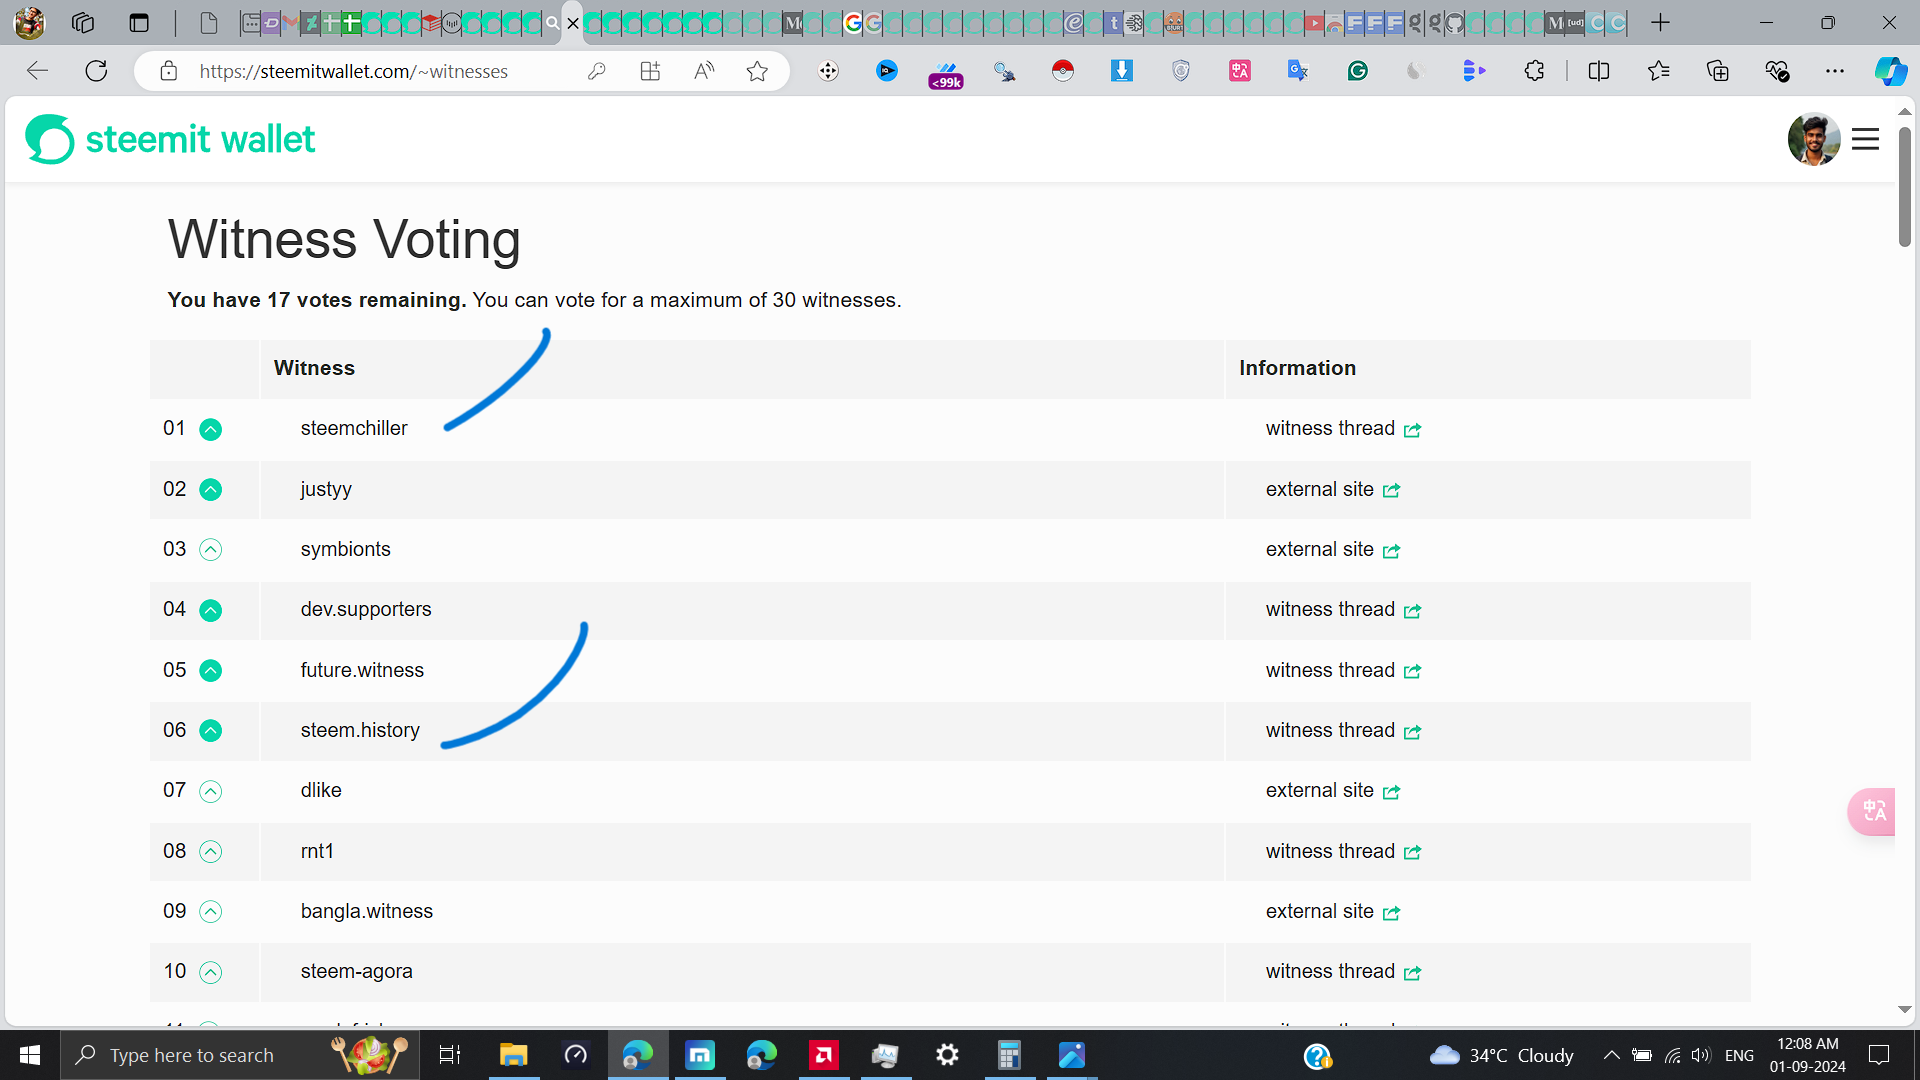1920x1080 pixels.
Task: Open rnt1's witness thread link
Action: click(x=1343, y=852)
